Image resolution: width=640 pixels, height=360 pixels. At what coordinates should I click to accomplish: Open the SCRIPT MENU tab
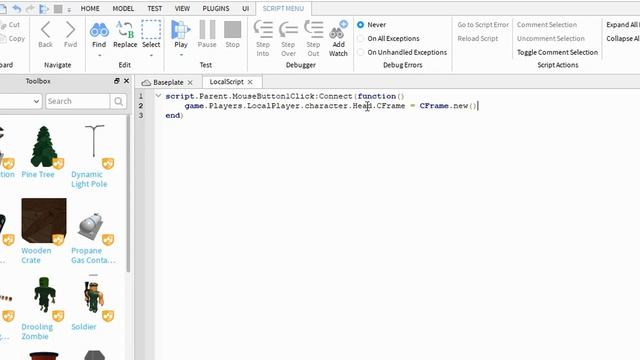283,8
